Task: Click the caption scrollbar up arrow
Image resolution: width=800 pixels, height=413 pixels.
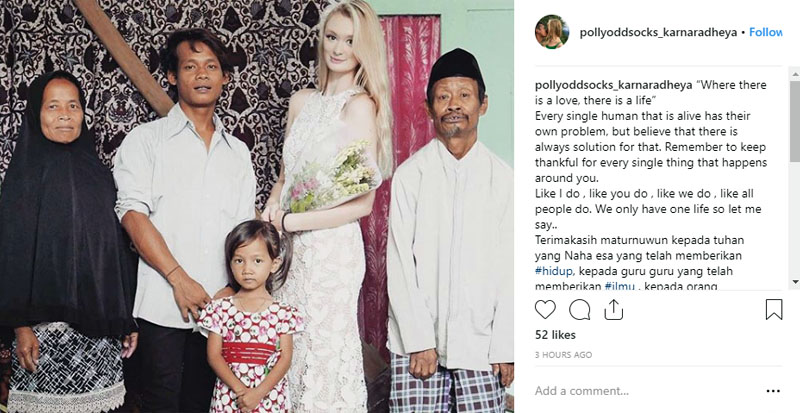Action: coord(795,74)
